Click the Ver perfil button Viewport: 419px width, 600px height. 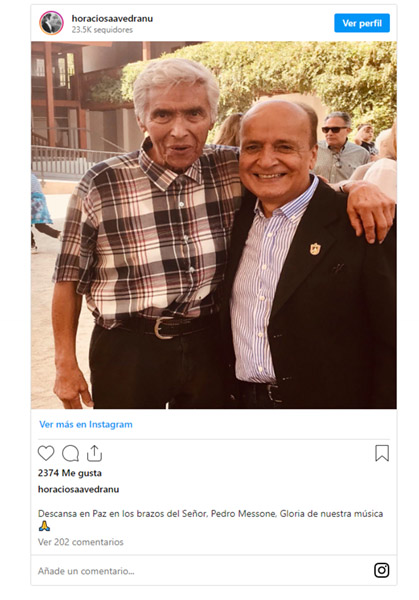click(362, 23)
